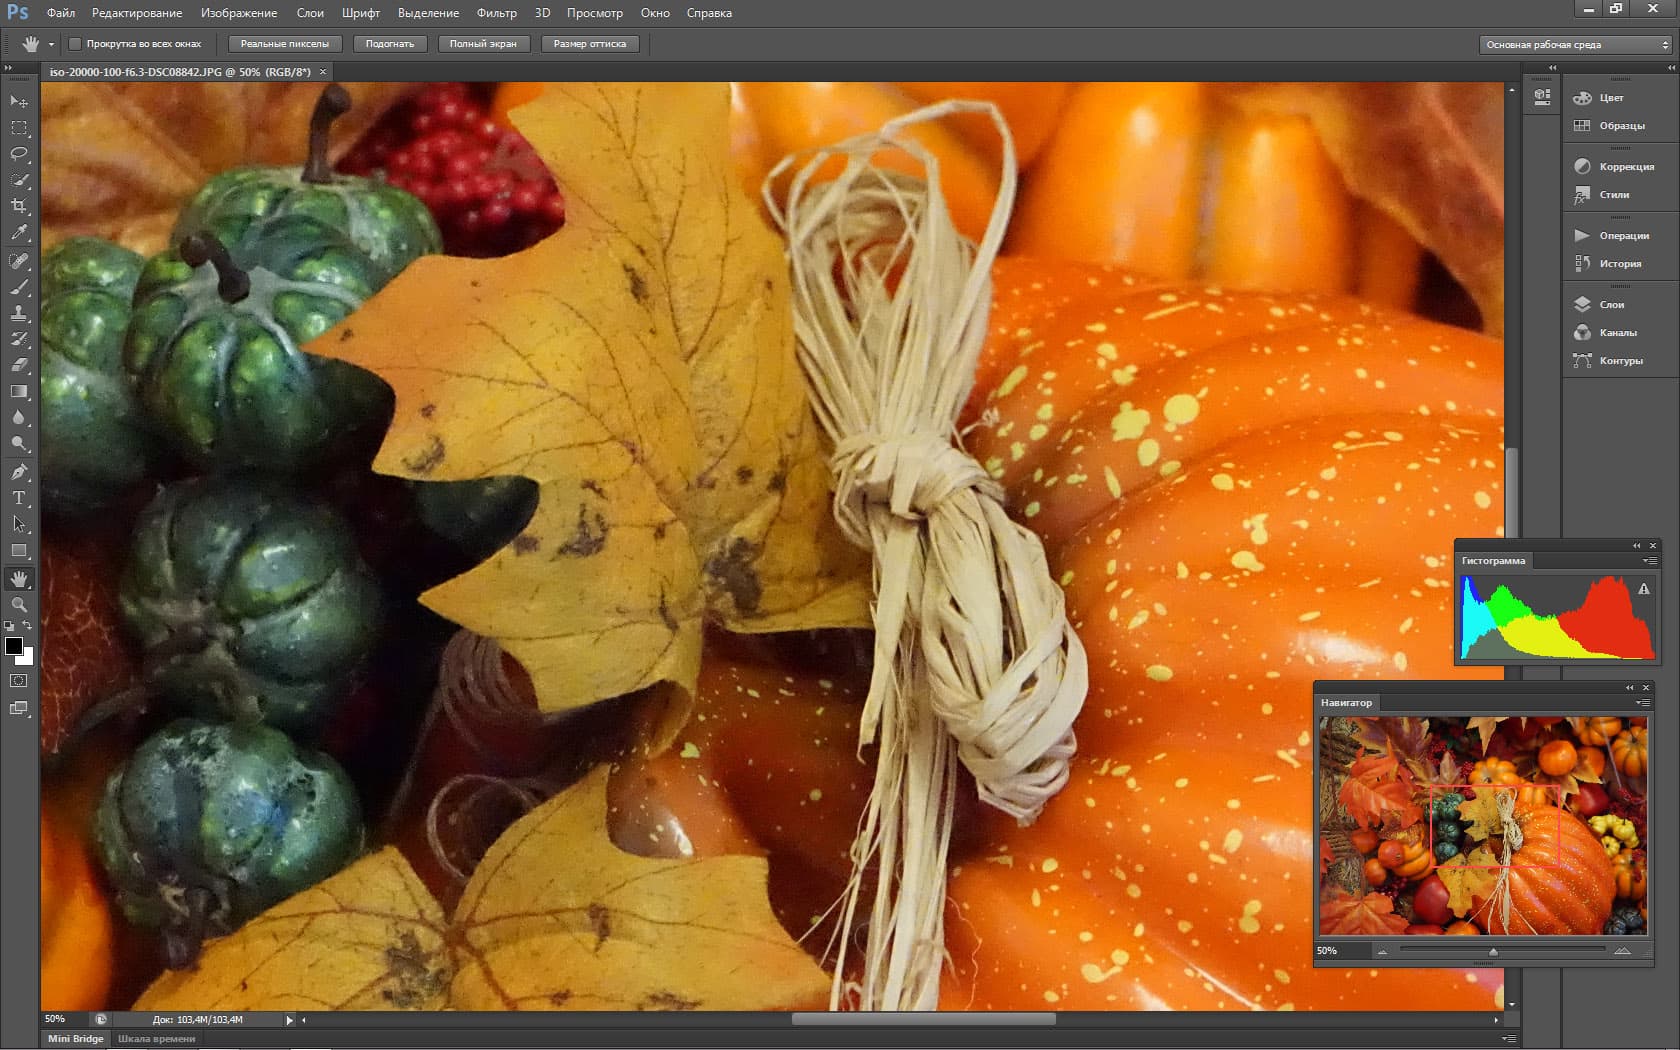
Task: Click the Размер оттиска button
Action: point(590,44)
